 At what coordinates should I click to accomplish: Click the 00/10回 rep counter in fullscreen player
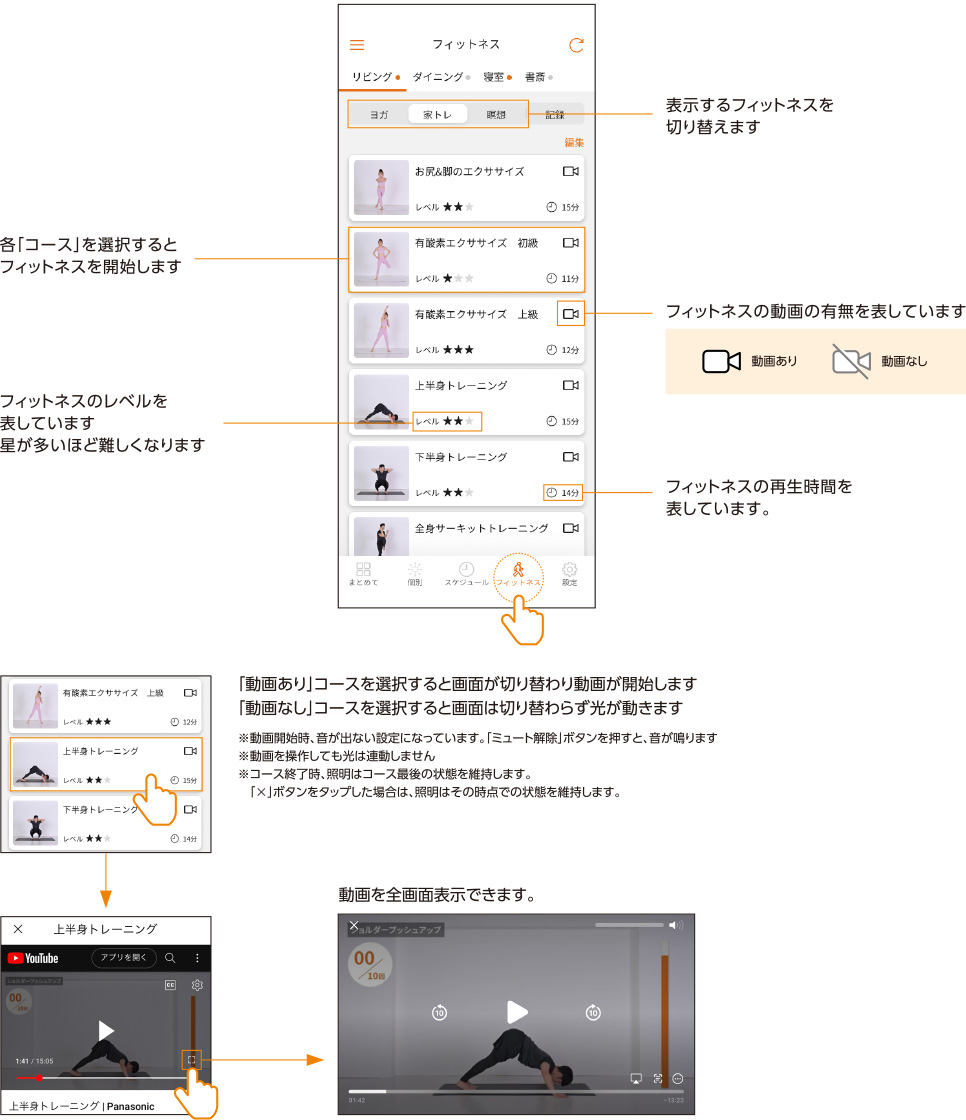pyautogui.click(x=369, y=964)
